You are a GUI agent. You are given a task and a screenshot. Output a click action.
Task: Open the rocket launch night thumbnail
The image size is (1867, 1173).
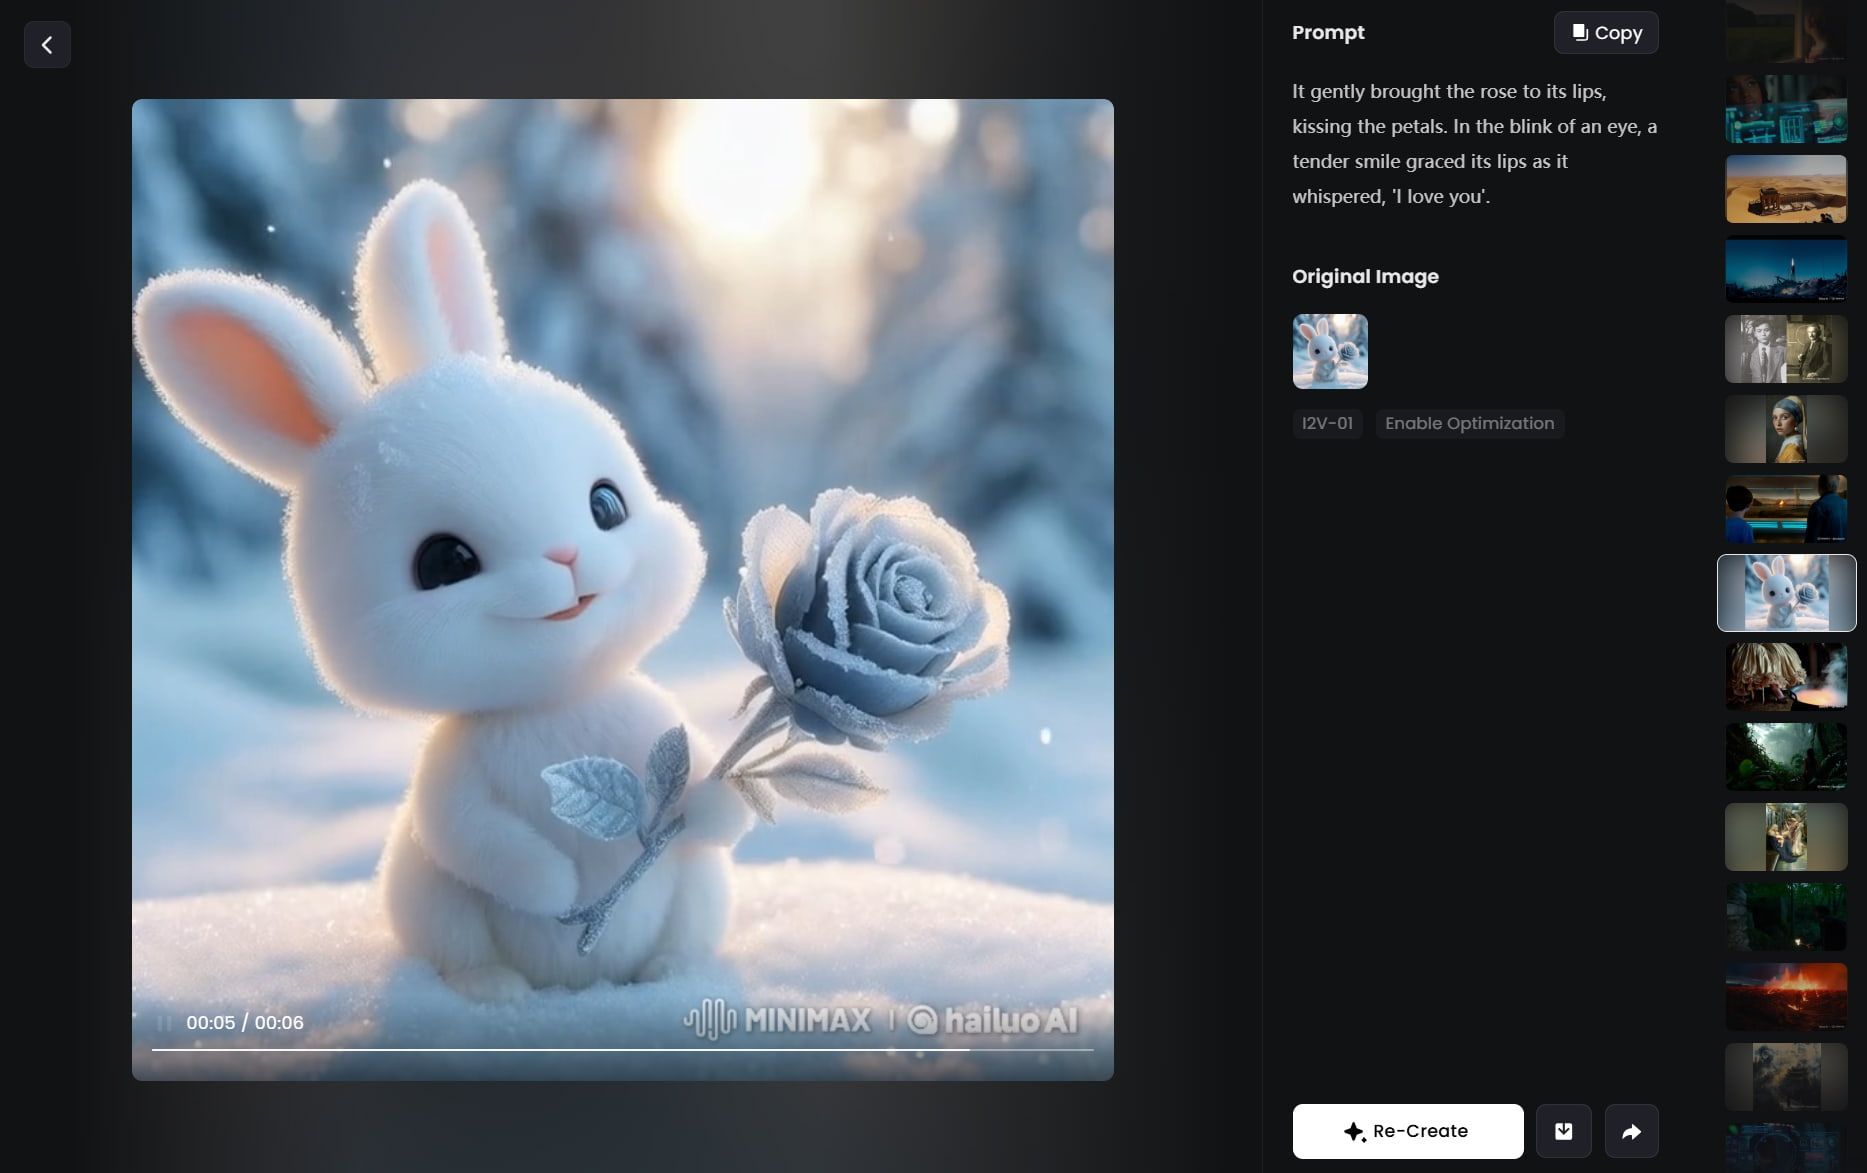tap(1785, 269)
